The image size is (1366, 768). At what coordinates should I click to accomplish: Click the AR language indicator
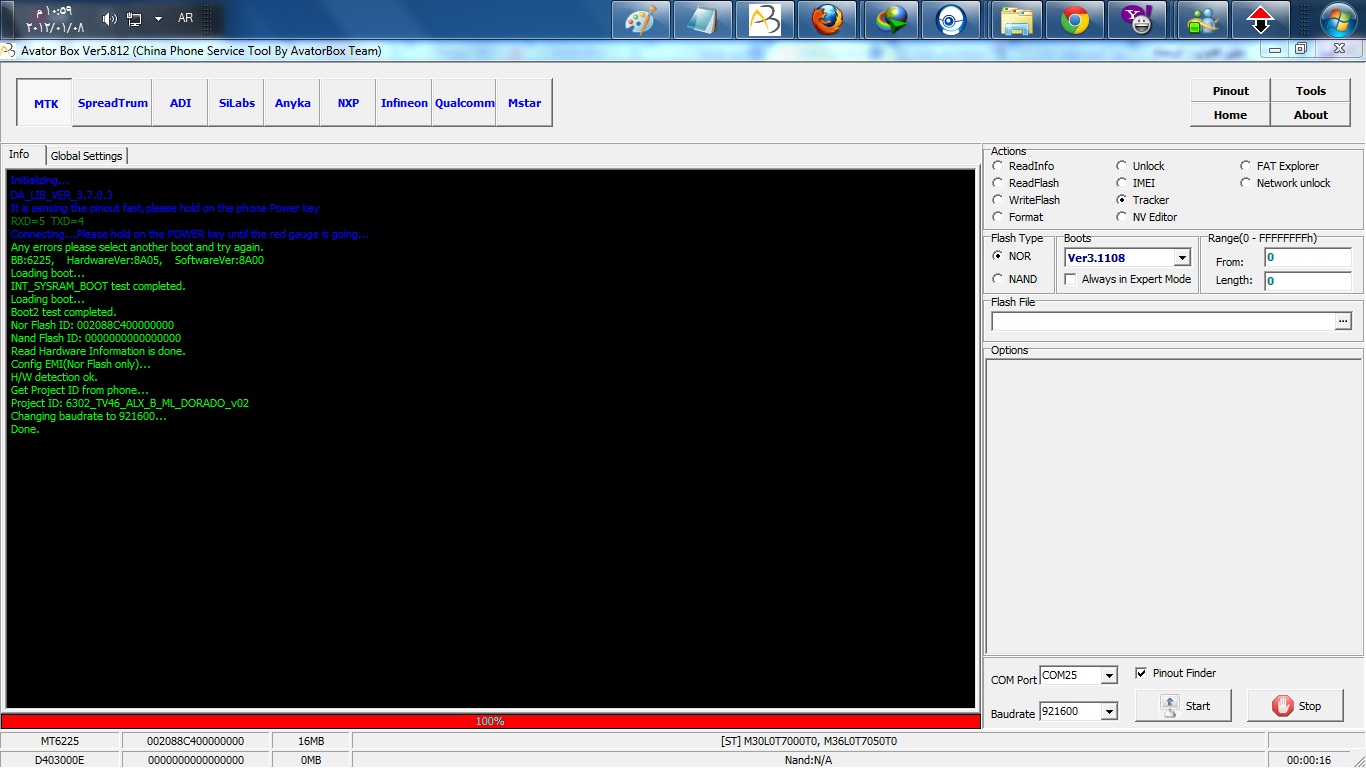point(185,18)
